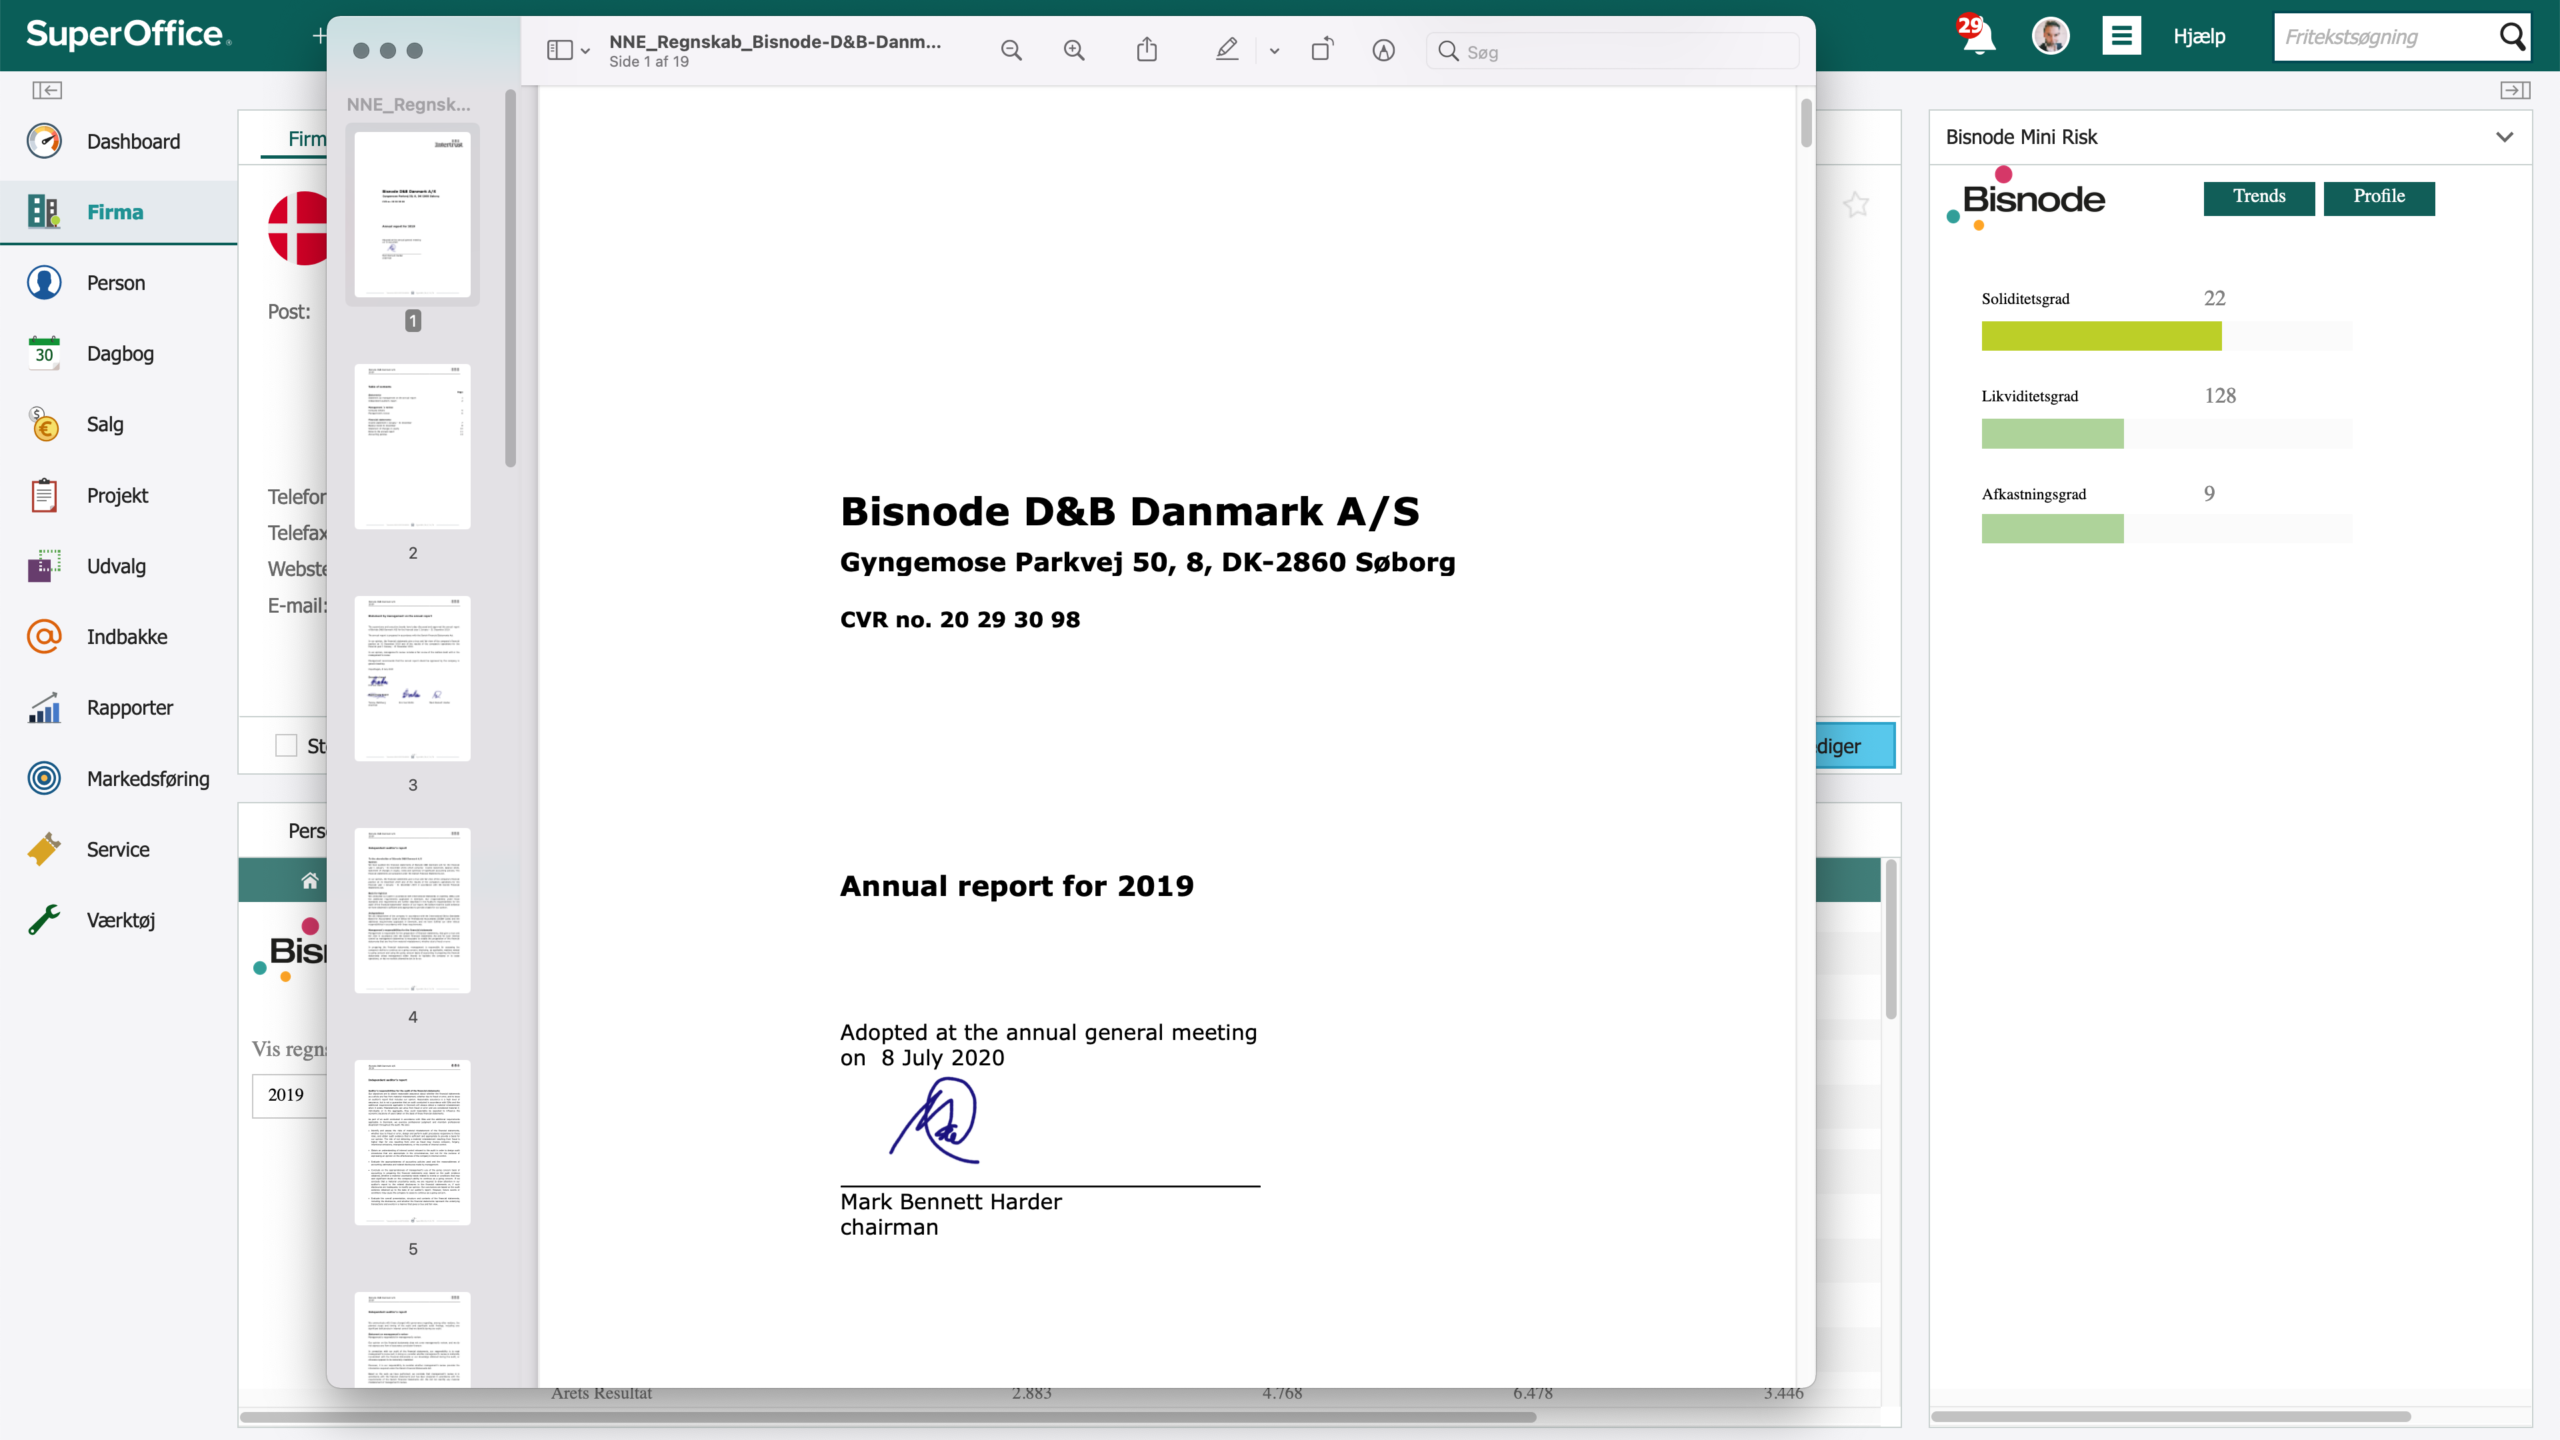
Task: Expand the markup tool options chevron
Action: 1274,51
